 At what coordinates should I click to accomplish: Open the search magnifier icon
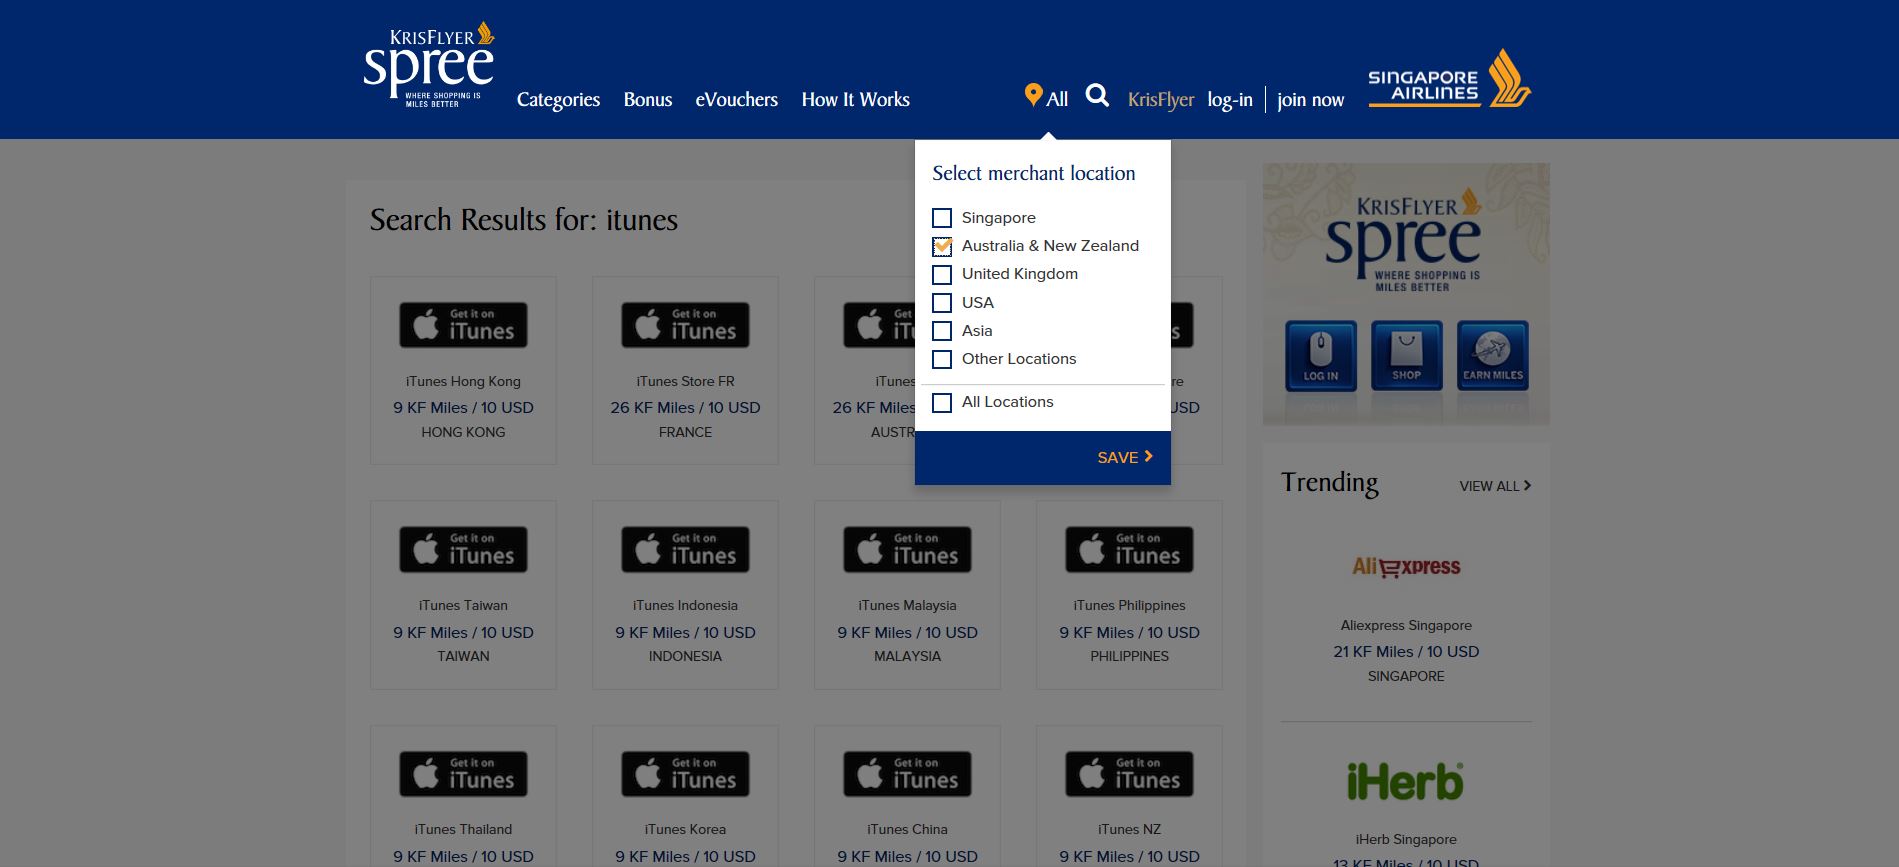[1097, 96]
